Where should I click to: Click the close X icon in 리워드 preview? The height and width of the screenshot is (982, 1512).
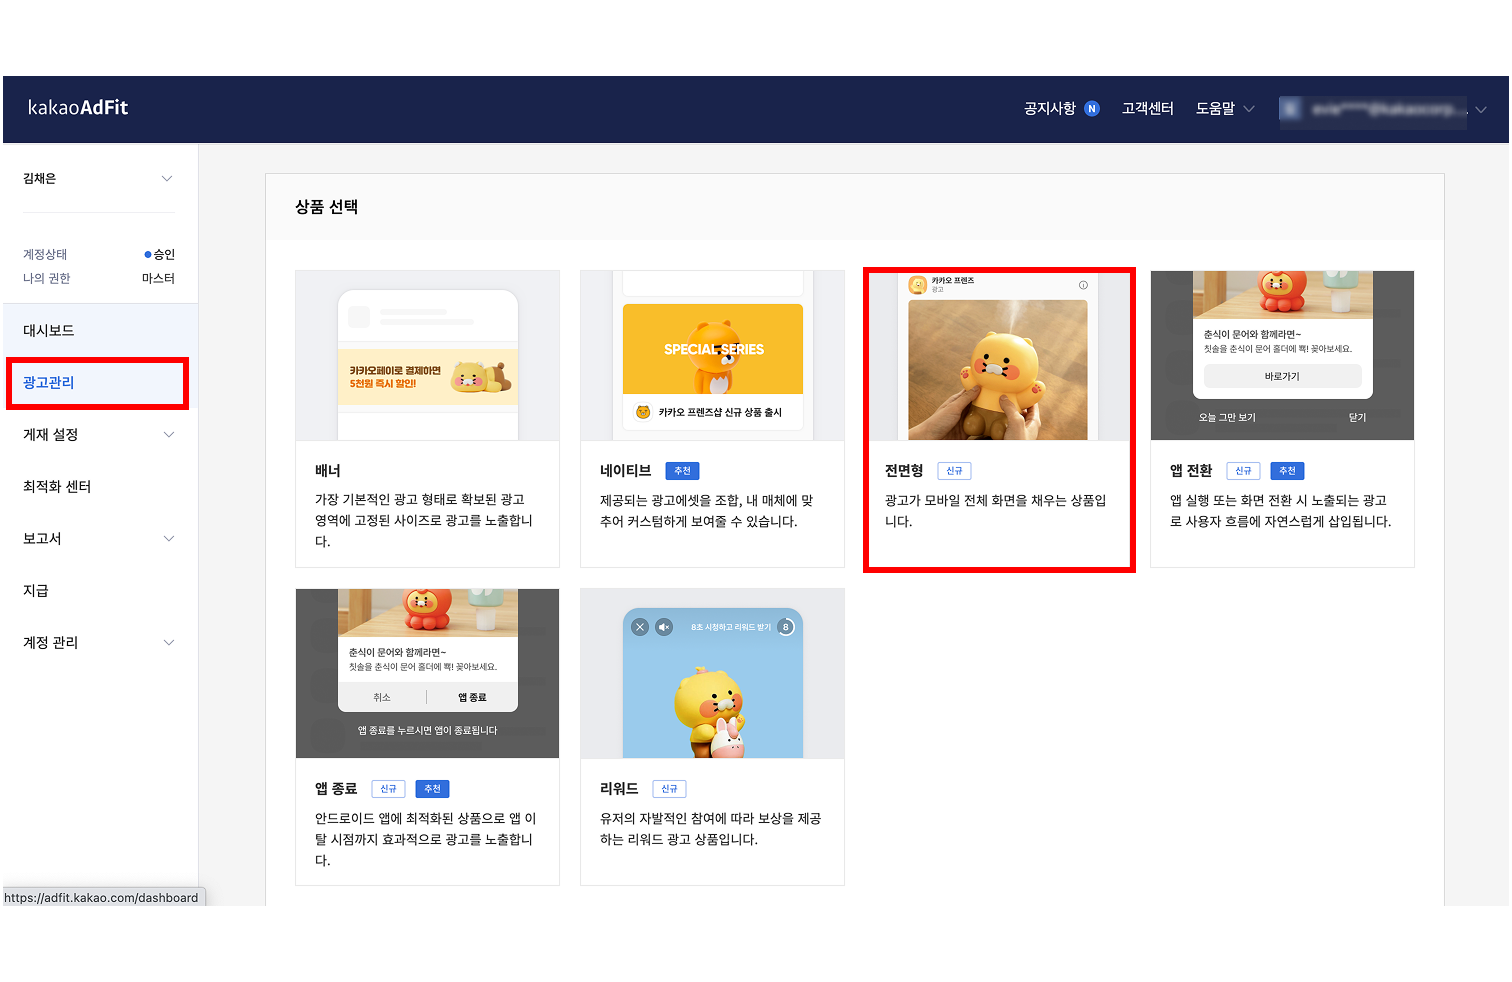(x=640, y=627)
